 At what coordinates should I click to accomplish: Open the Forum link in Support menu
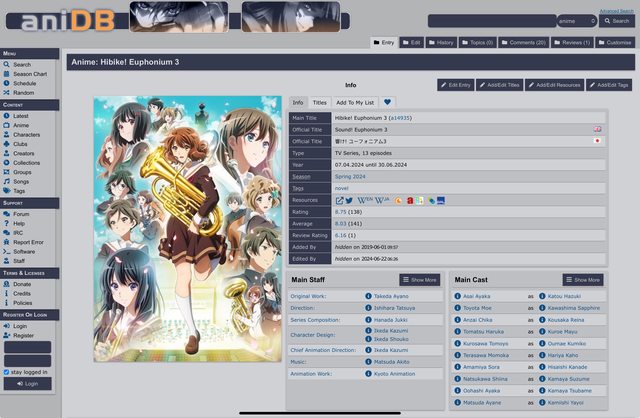21,214
